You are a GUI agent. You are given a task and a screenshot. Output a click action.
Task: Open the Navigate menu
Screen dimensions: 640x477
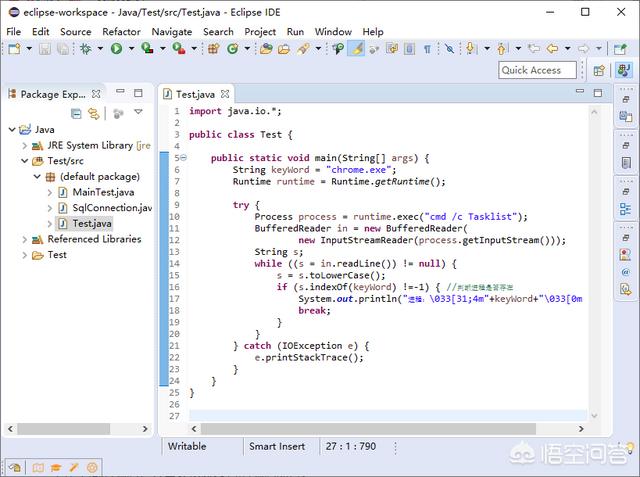(172, 32)
